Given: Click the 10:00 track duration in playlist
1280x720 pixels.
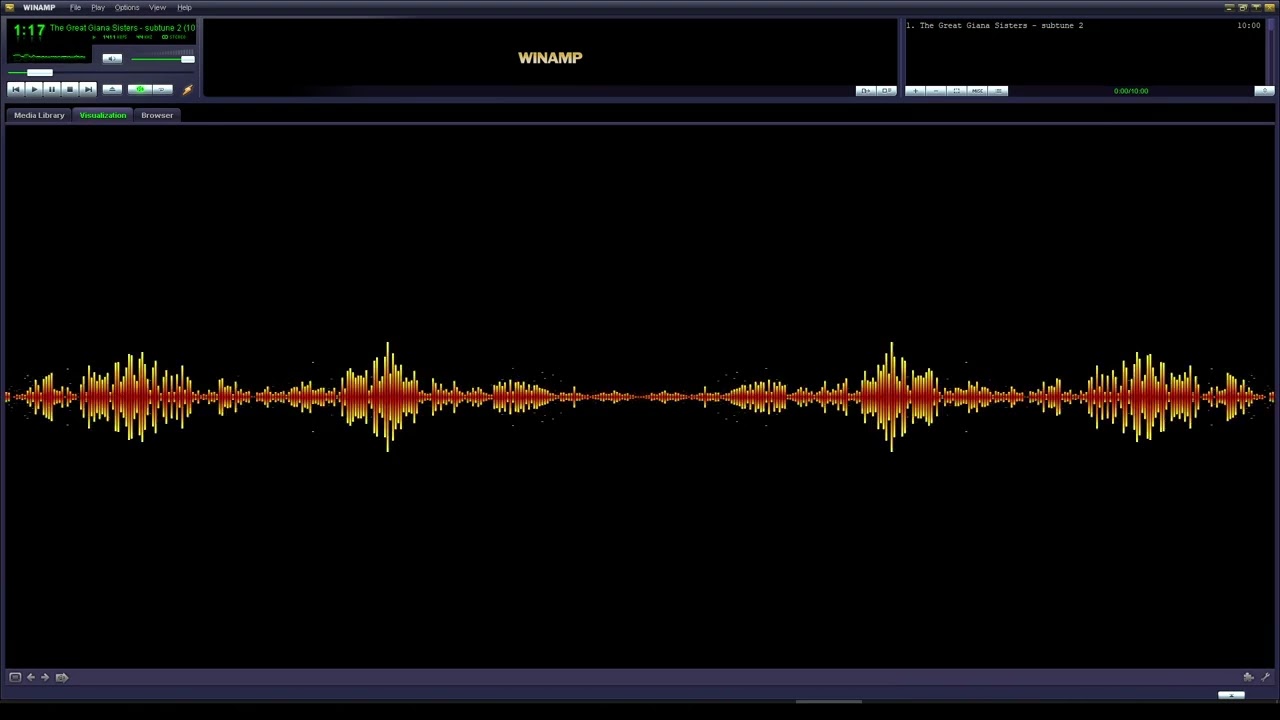Looking at the screenshot, I should tap(1248, 25).
